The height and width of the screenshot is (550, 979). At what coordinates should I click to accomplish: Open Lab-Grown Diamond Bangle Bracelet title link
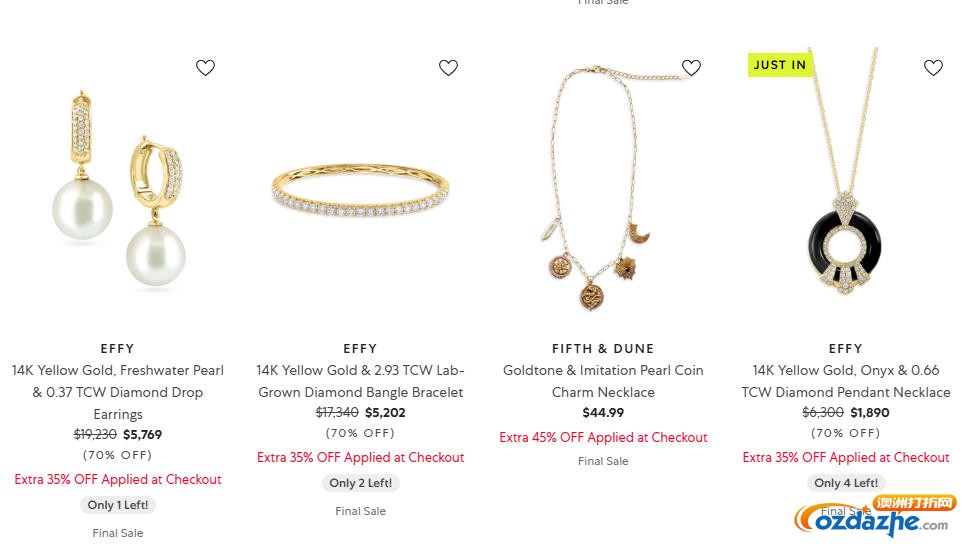click(x=360, y=381)
